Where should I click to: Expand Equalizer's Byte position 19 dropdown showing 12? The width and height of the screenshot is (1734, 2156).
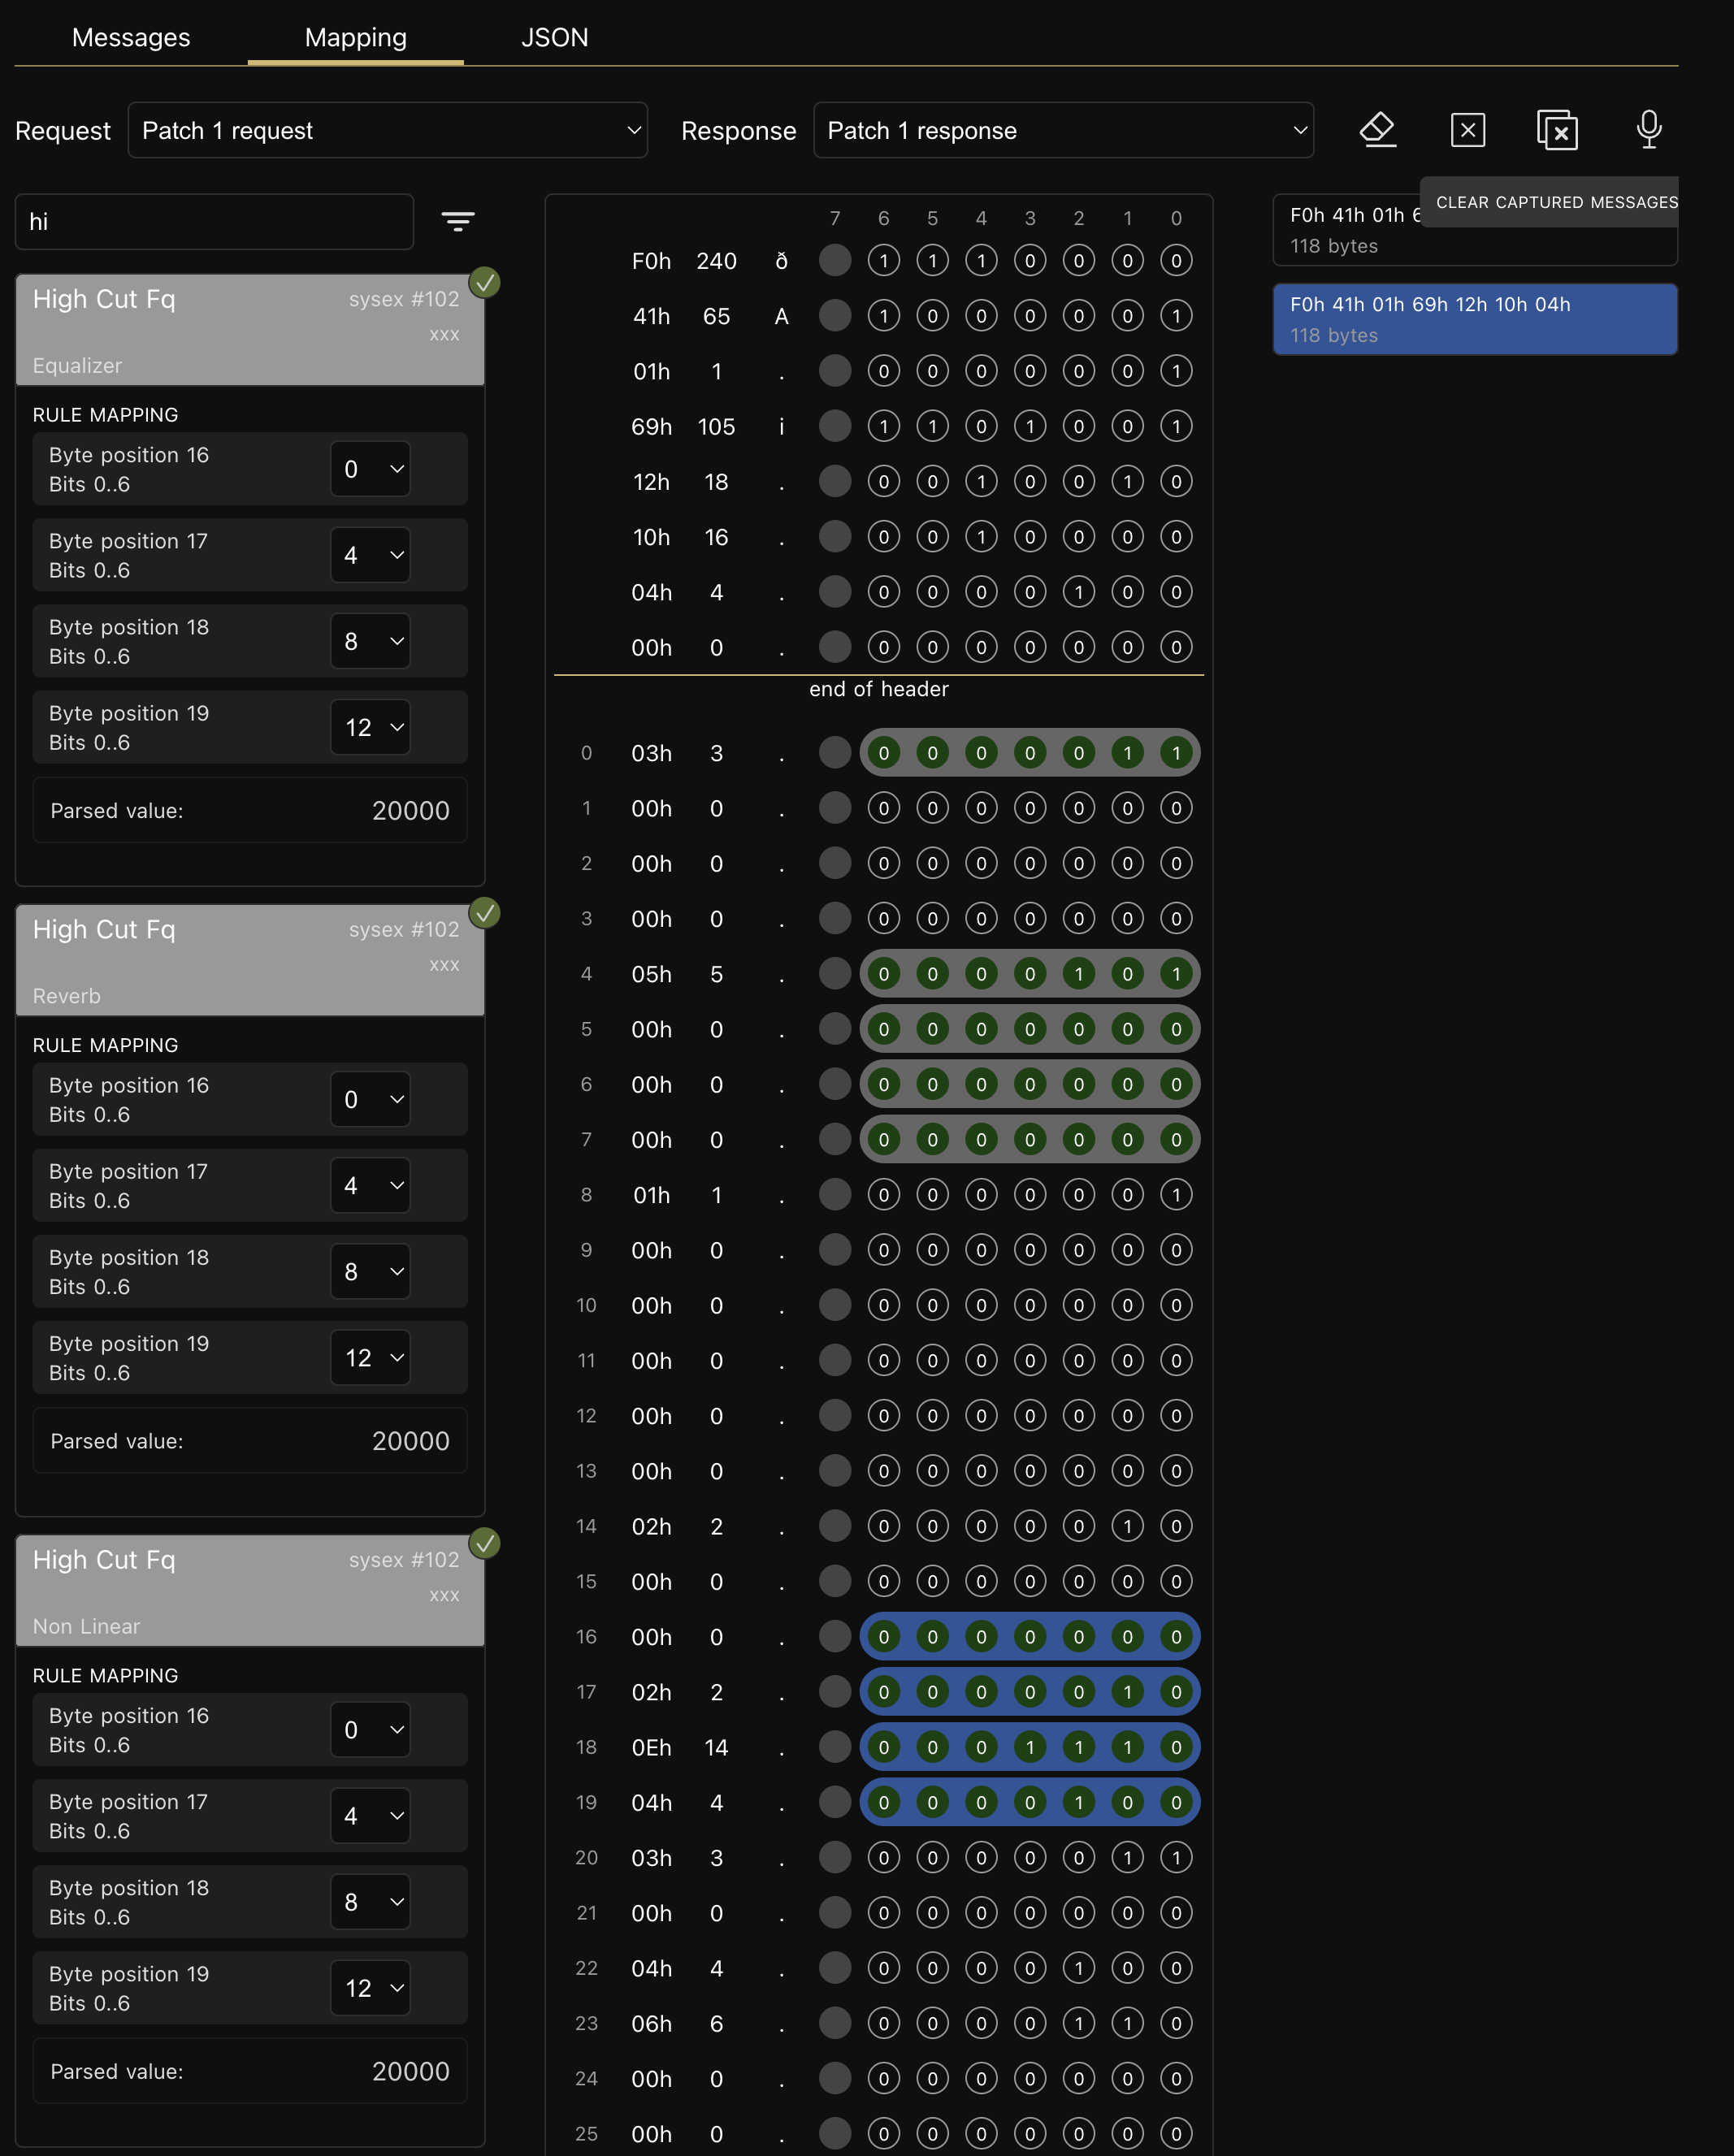tap(370, 727)
